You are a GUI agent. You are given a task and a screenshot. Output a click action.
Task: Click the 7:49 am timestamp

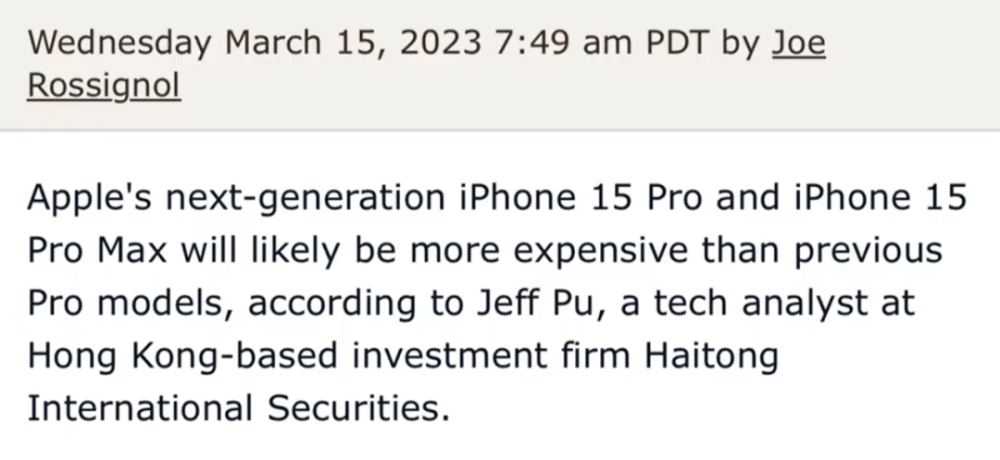click(564, 43)
